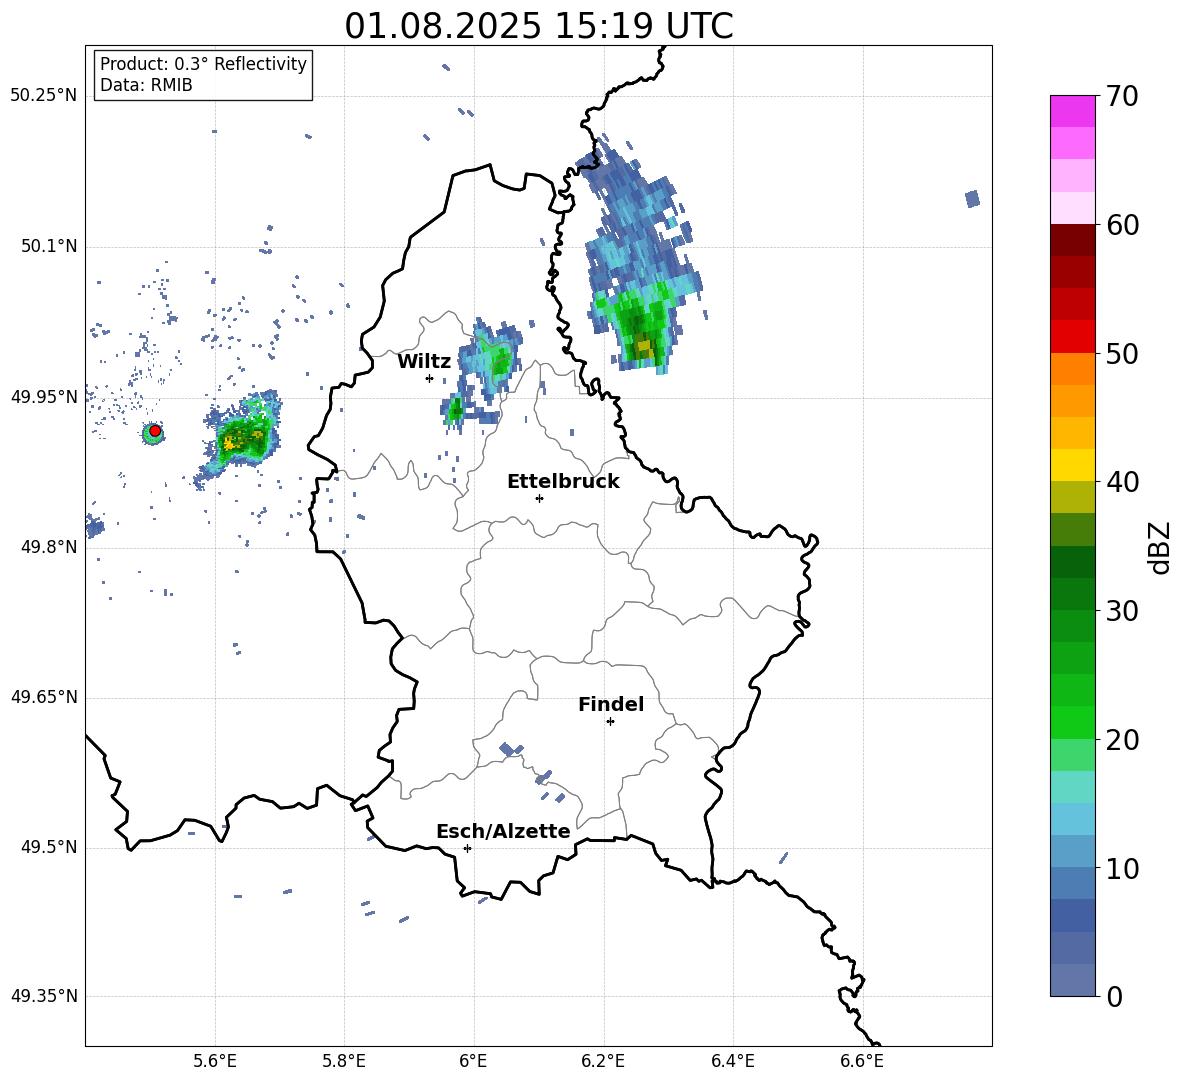Click the 50 tick on the colorbar
The height and width of the screenshot is (1081, 1184).
coord(1122,353)
